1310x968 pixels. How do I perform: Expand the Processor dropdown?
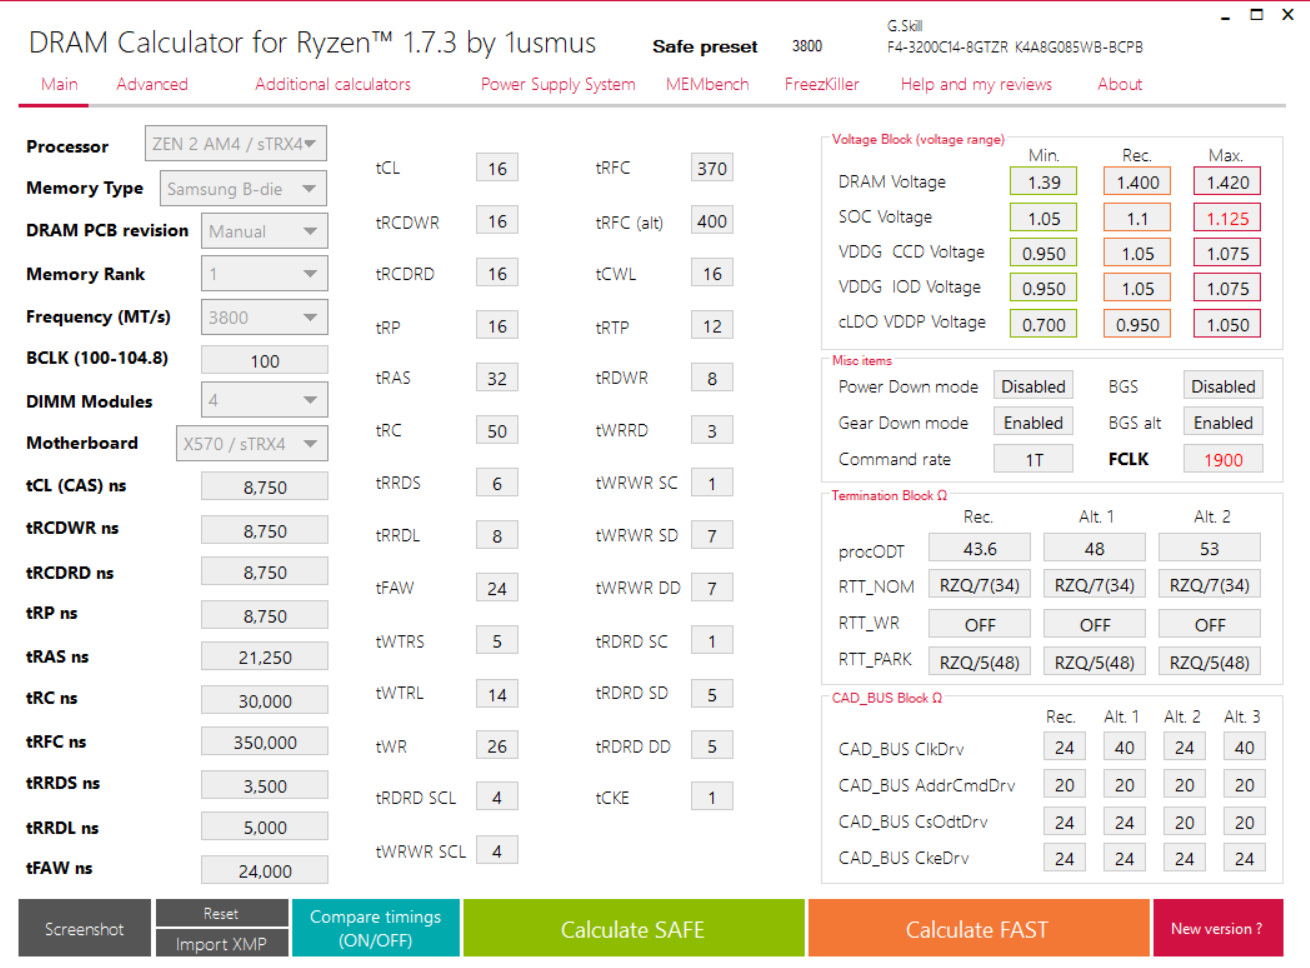(235, 144)
